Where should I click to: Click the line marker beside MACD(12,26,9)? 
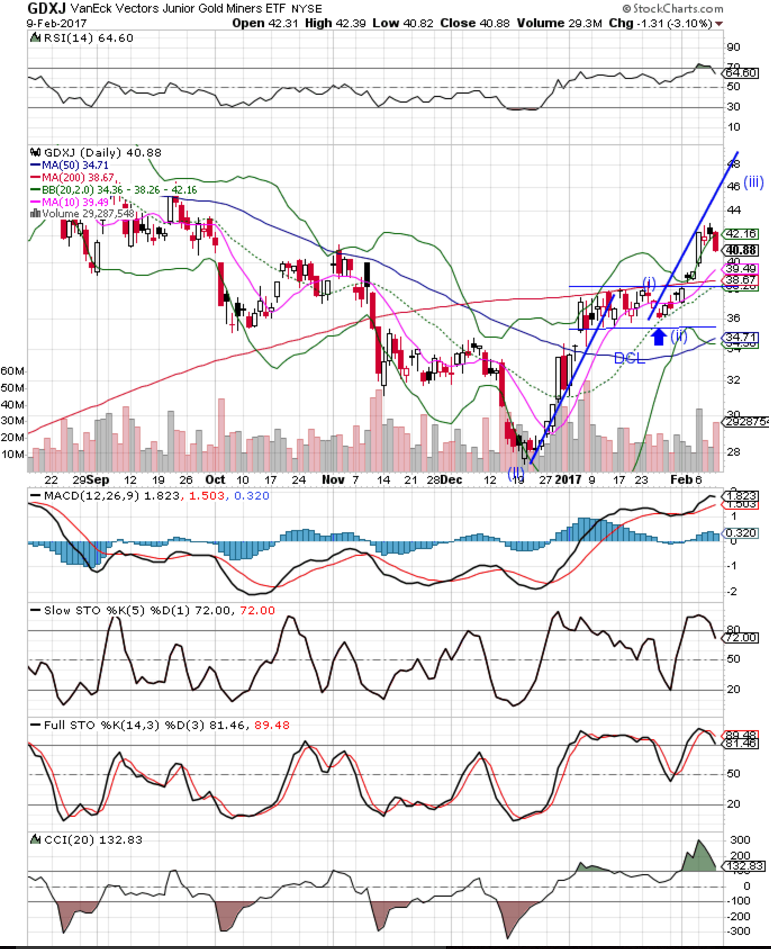click(x=36, y=496)
